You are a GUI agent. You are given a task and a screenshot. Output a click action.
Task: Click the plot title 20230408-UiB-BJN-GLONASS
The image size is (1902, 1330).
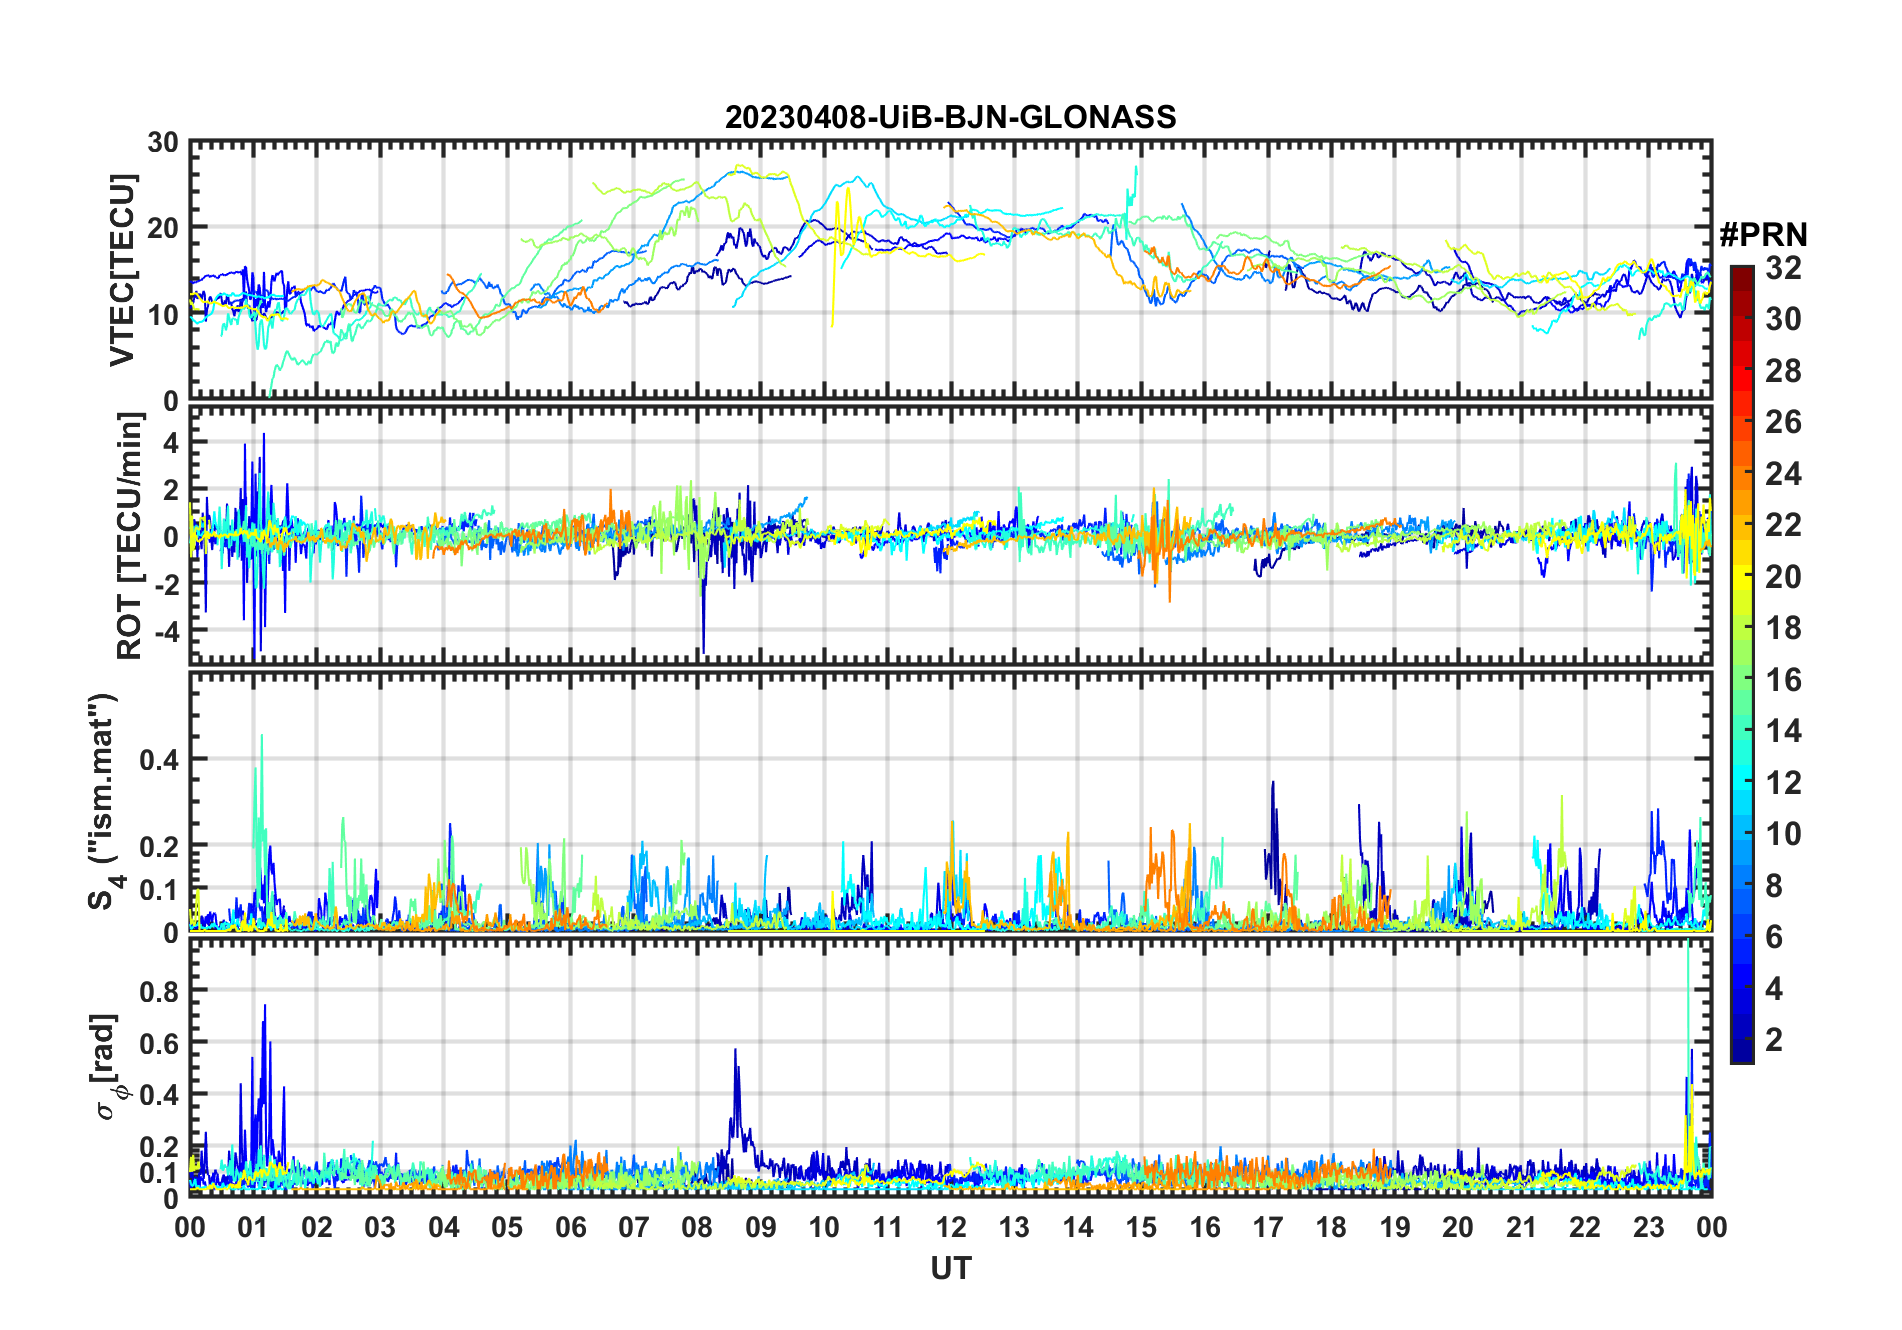(x=950, y=118)
